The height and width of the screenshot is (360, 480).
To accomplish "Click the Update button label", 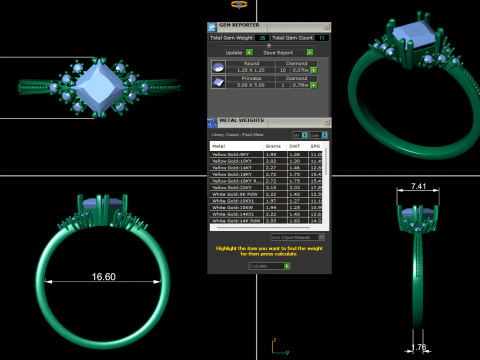I will 234,53.
